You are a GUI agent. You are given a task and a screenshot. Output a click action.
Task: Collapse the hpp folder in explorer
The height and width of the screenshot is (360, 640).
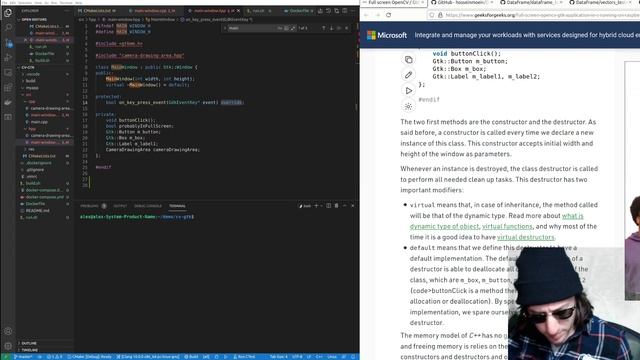click(32, 129)
